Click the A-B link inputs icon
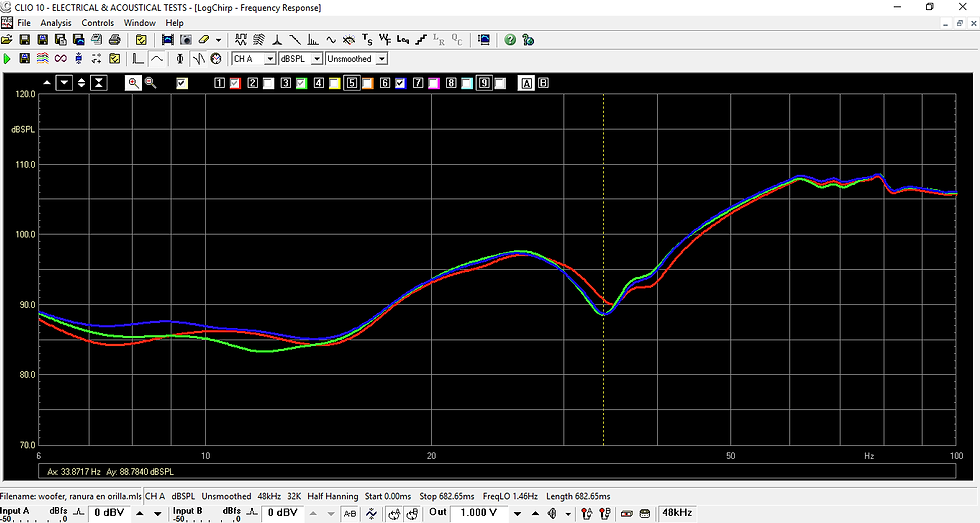980x523 pixels. pyautogui.click(x=349, y=514)
